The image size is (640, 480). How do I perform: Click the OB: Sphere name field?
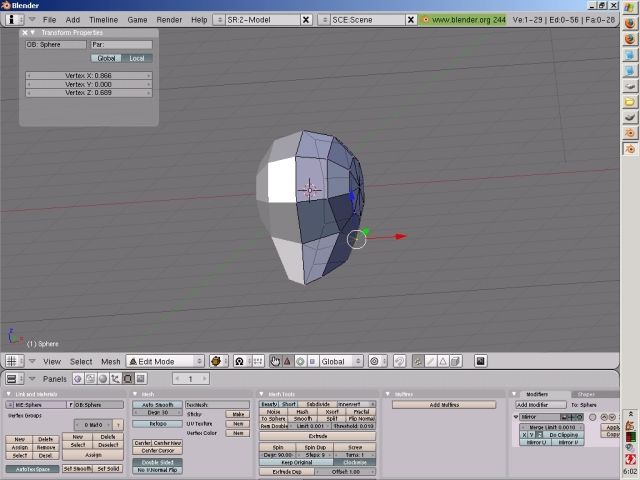click(x=55, y=44)
